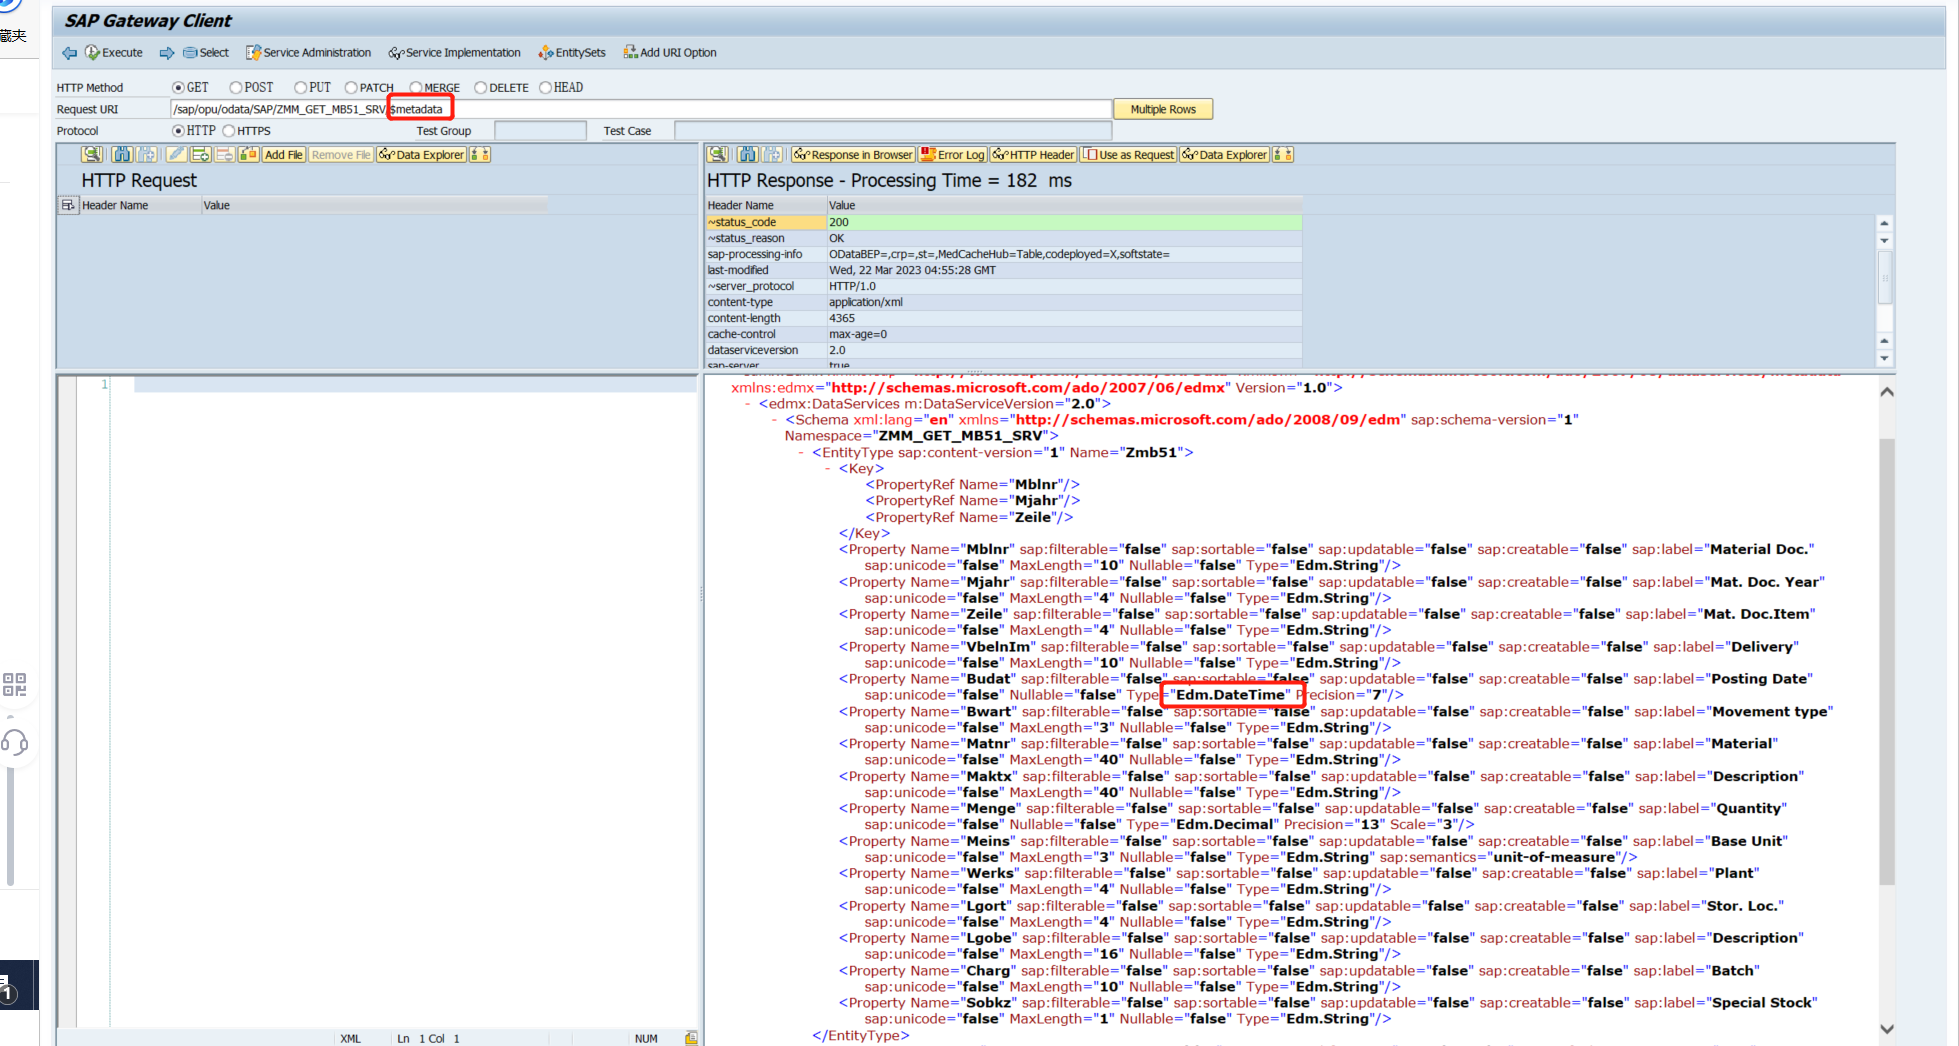The height and width of the screenshot is (1046, 1959).
Task: Select the content-type header row
Action: point(1004,302)
